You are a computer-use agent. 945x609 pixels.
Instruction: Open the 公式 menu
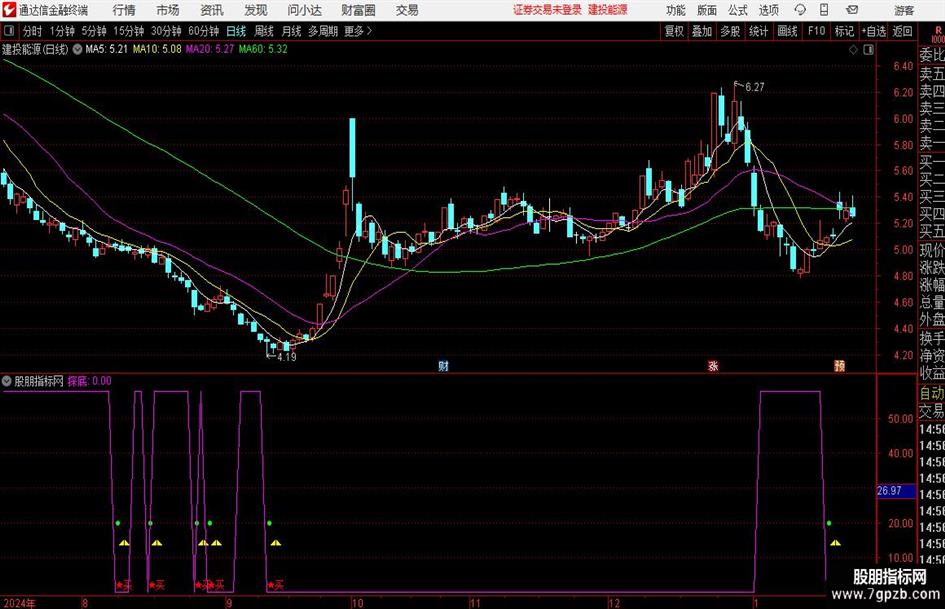pos(737,10)
